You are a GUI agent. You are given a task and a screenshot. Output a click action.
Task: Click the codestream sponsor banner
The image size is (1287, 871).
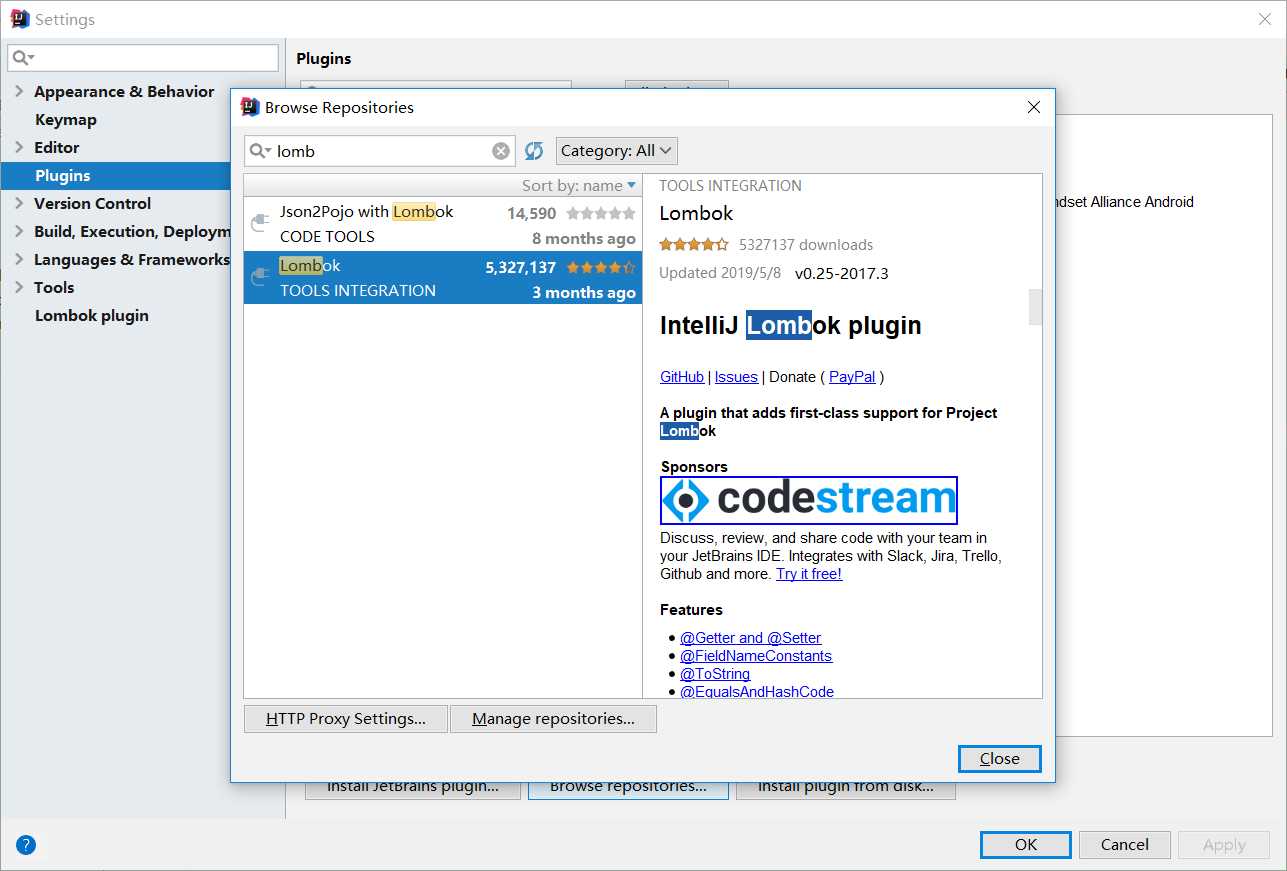[x=809, y=500]
